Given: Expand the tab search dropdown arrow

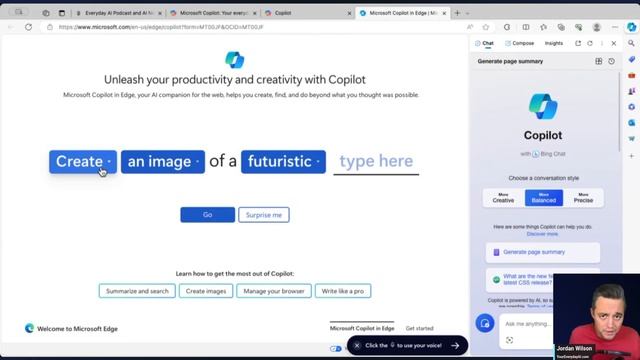Looking at the screenshot, I should pos(467,13).
